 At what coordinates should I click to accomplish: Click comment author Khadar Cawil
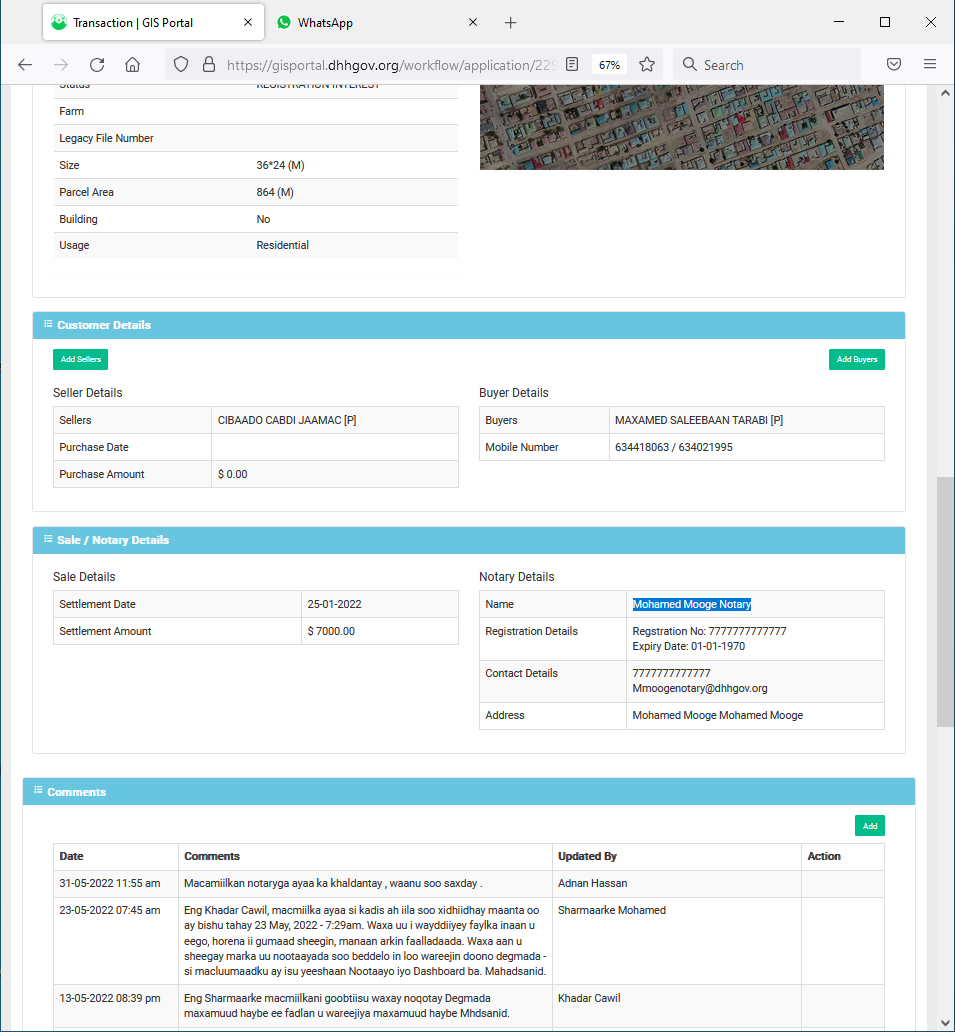click(x=589, y=998)
